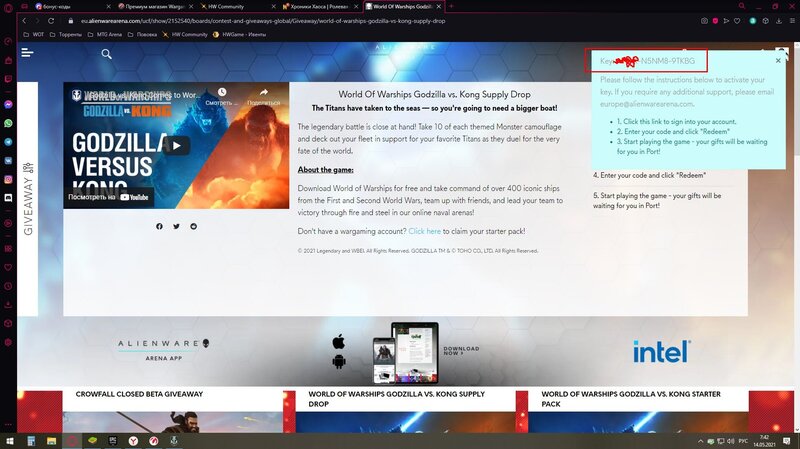Share giveaway on Reddit

(x=193, y=226)
